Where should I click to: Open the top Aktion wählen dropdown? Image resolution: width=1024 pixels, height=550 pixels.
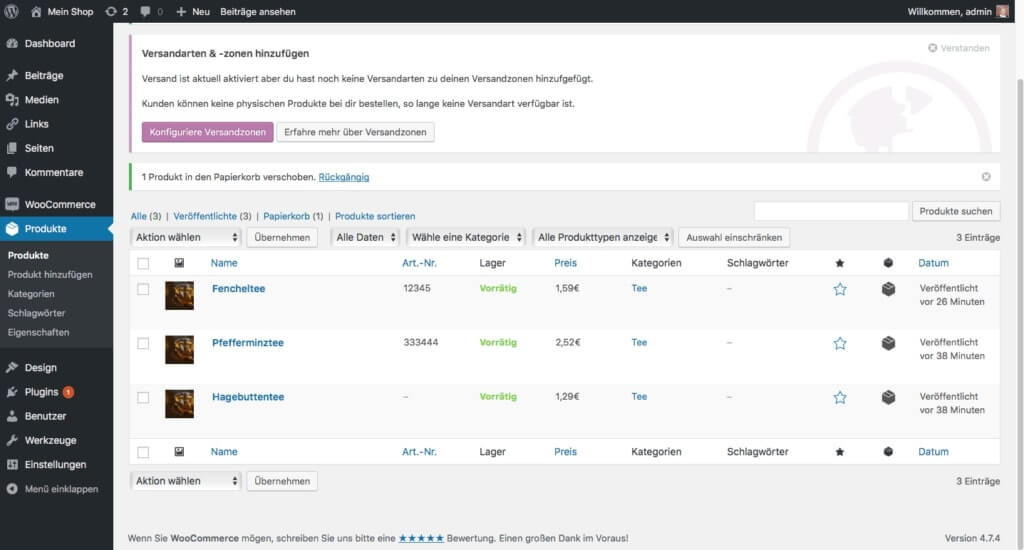[x=186, y=237]
